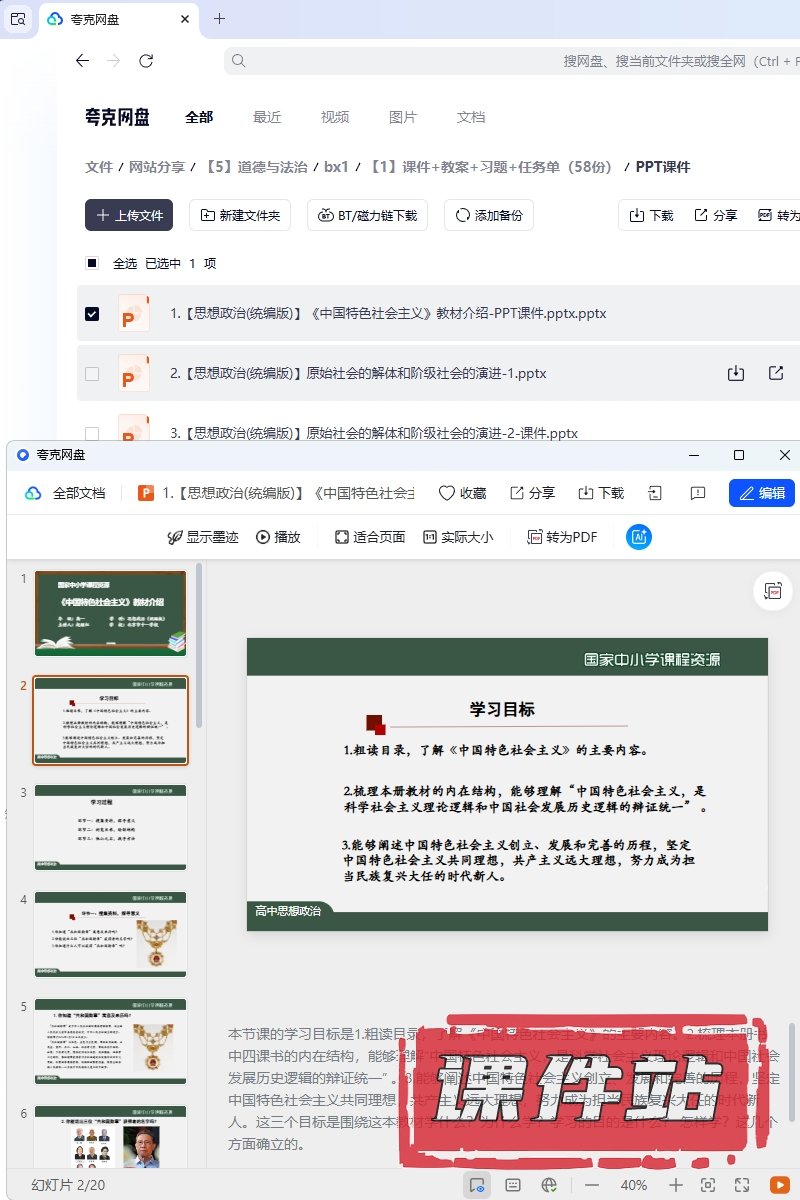Click the blue 编辑 button
800x1200 pixels.
762,493
